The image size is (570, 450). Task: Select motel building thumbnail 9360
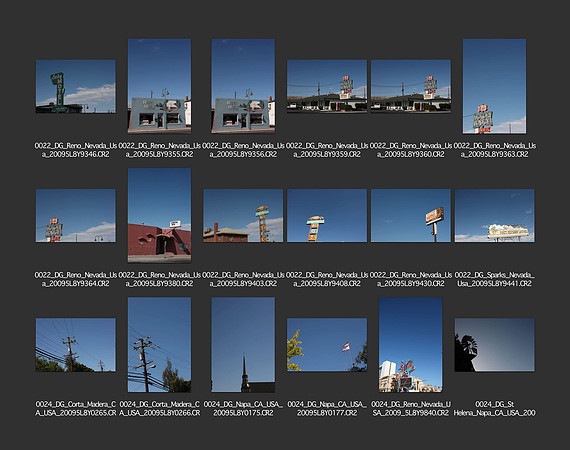[411, 87]
